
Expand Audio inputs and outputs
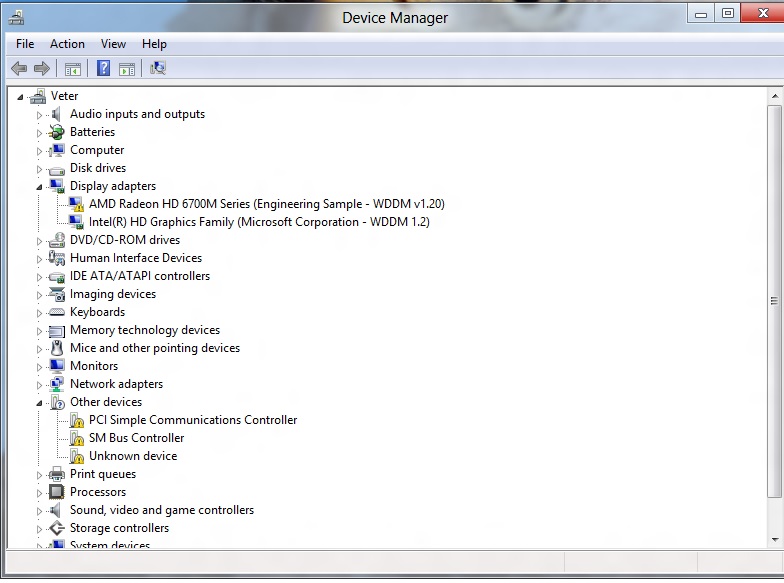(39, 115)
